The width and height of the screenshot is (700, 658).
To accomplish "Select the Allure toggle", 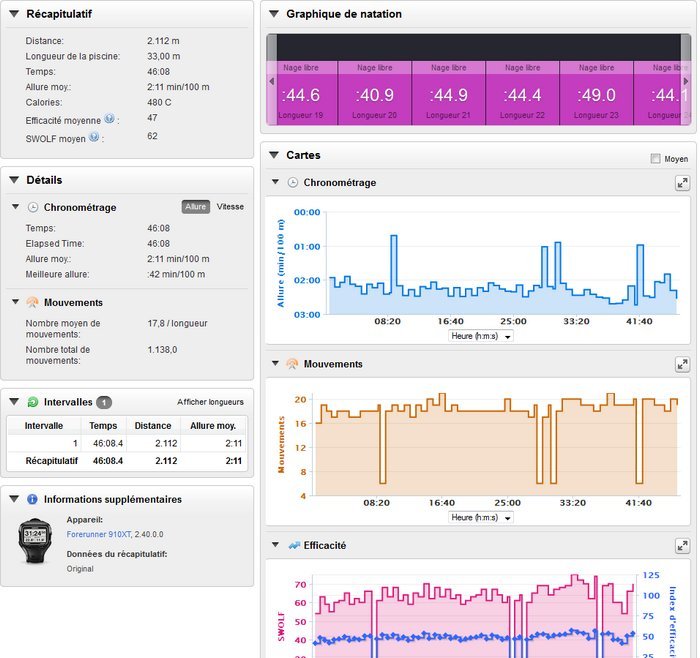I will [196, 207].
